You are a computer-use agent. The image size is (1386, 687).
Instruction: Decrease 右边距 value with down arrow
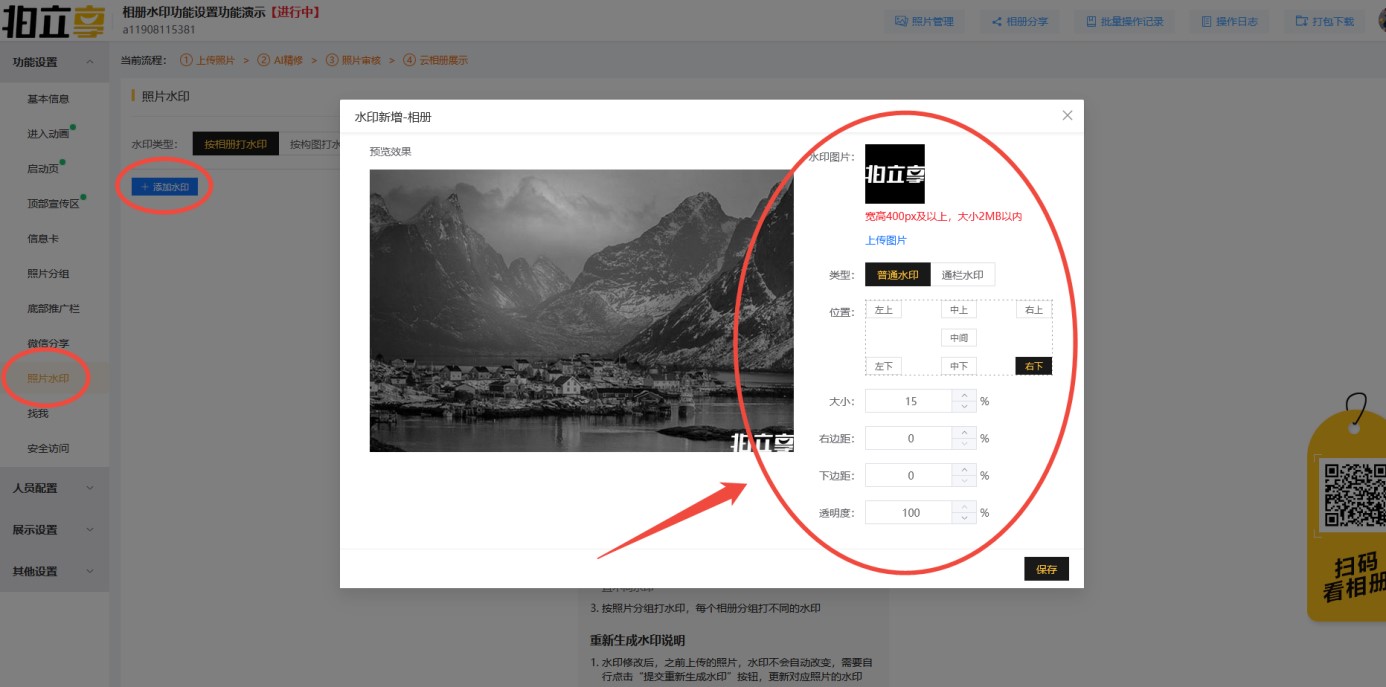pos(964,444)
